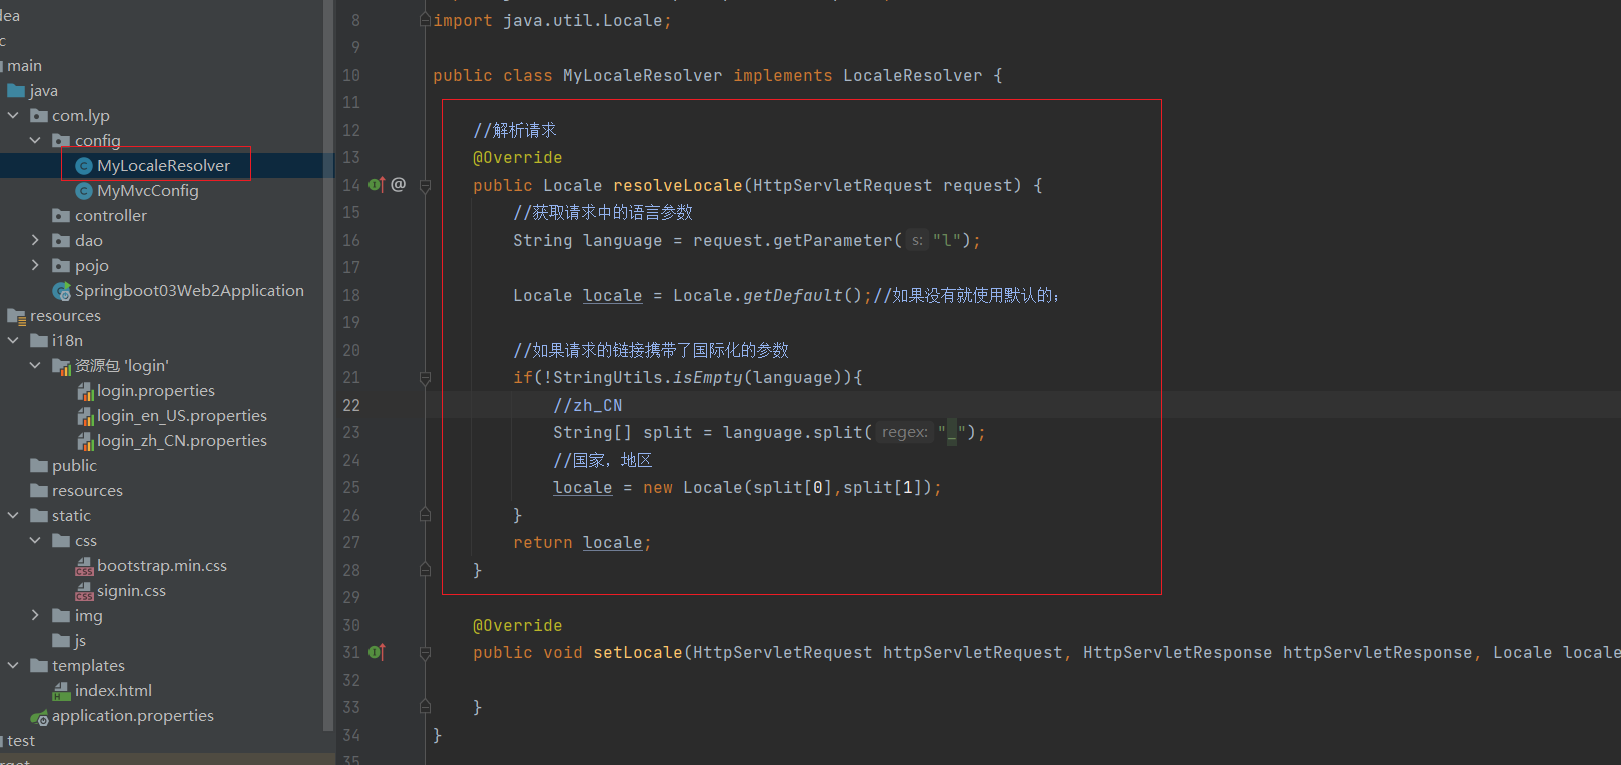Image resolution: width=1621 pixels, height=765 pixels.
Task: Click the //zh_CN comment line
Action: [x=587, y=406]
